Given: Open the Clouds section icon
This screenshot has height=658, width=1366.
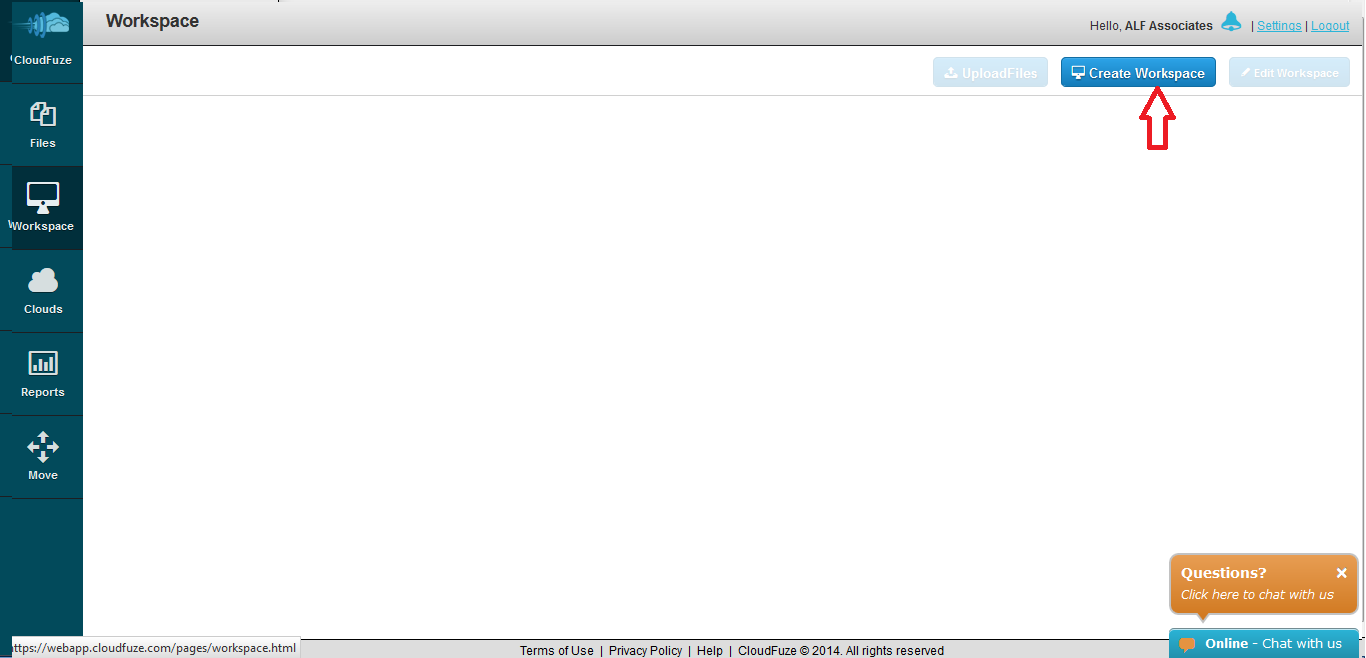Looking at the screenshot, I should pos(43,281).
